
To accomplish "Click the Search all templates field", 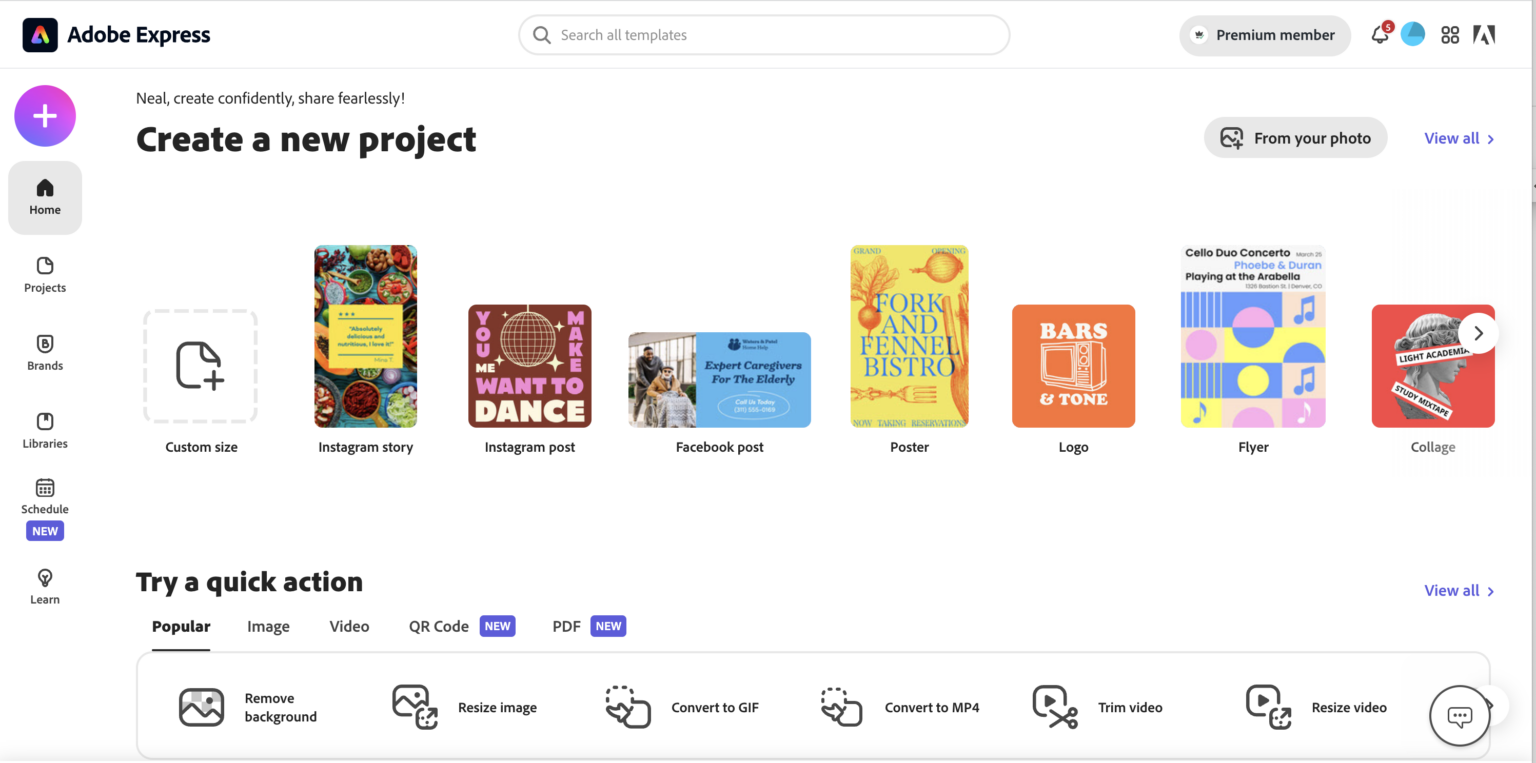I will [763, 34].
